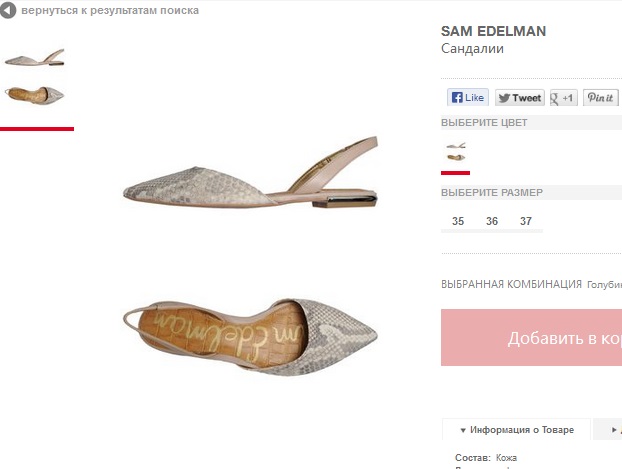The width and height of the screenshot is (622, 469).
Task: Click the Google +1 button
Action: pyautogui.click(x=564, y=98)
